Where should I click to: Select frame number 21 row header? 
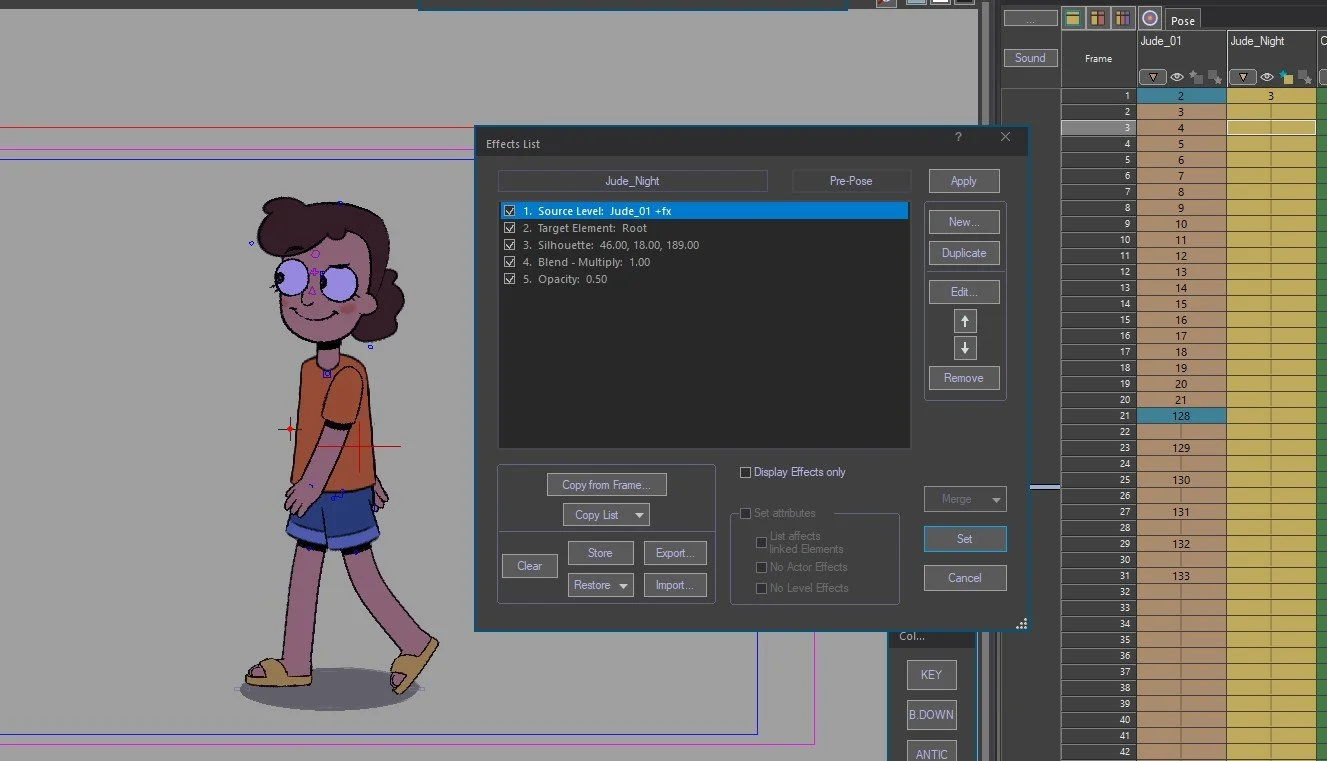[1098, 416]
